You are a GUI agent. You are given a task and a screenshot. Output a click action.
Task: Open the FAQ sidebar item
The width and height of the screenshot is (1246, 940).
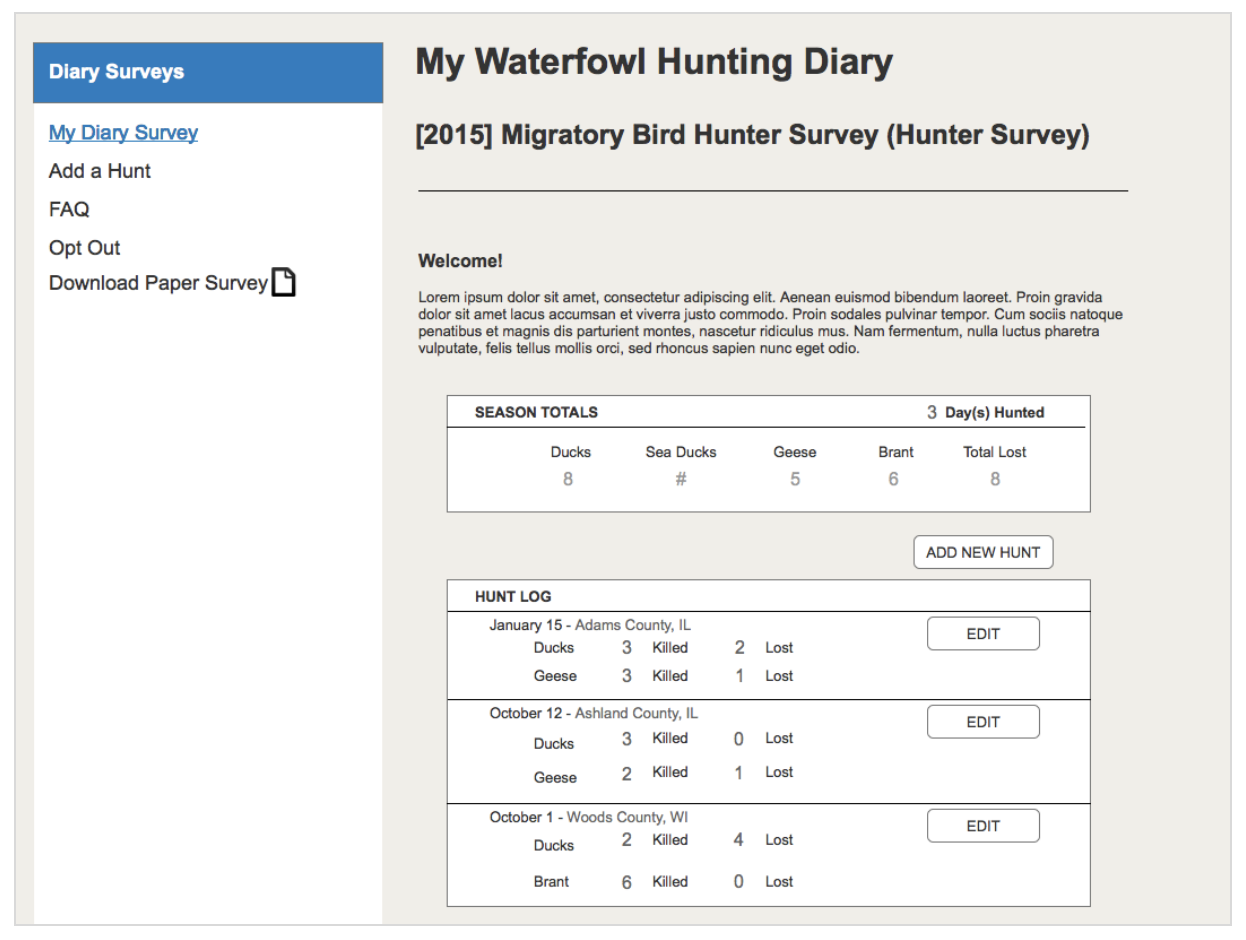[x=69, y=209]
